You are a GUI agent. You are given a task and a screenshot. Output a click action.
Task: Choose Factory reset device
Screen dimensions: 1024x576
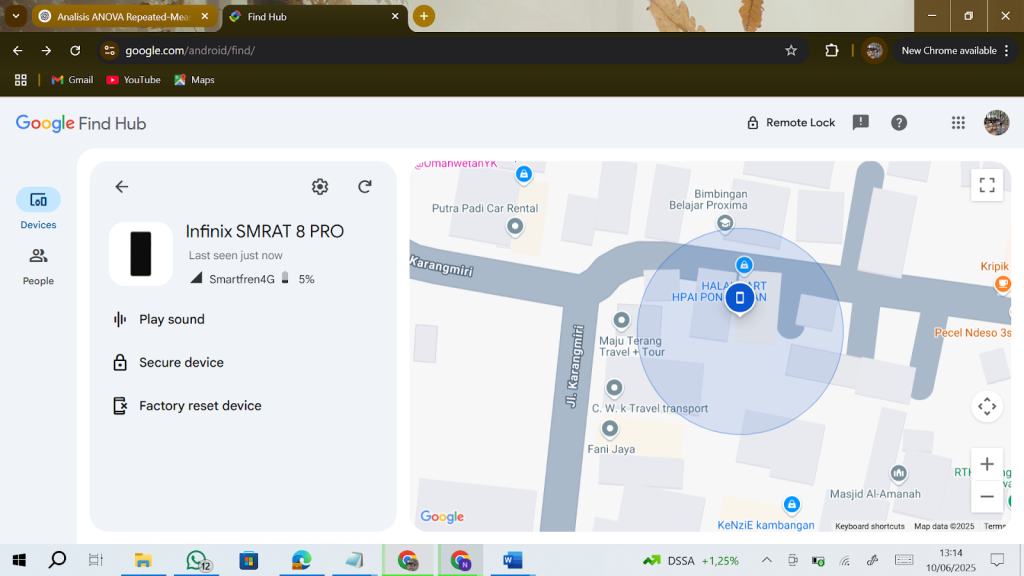click(200, 406)
